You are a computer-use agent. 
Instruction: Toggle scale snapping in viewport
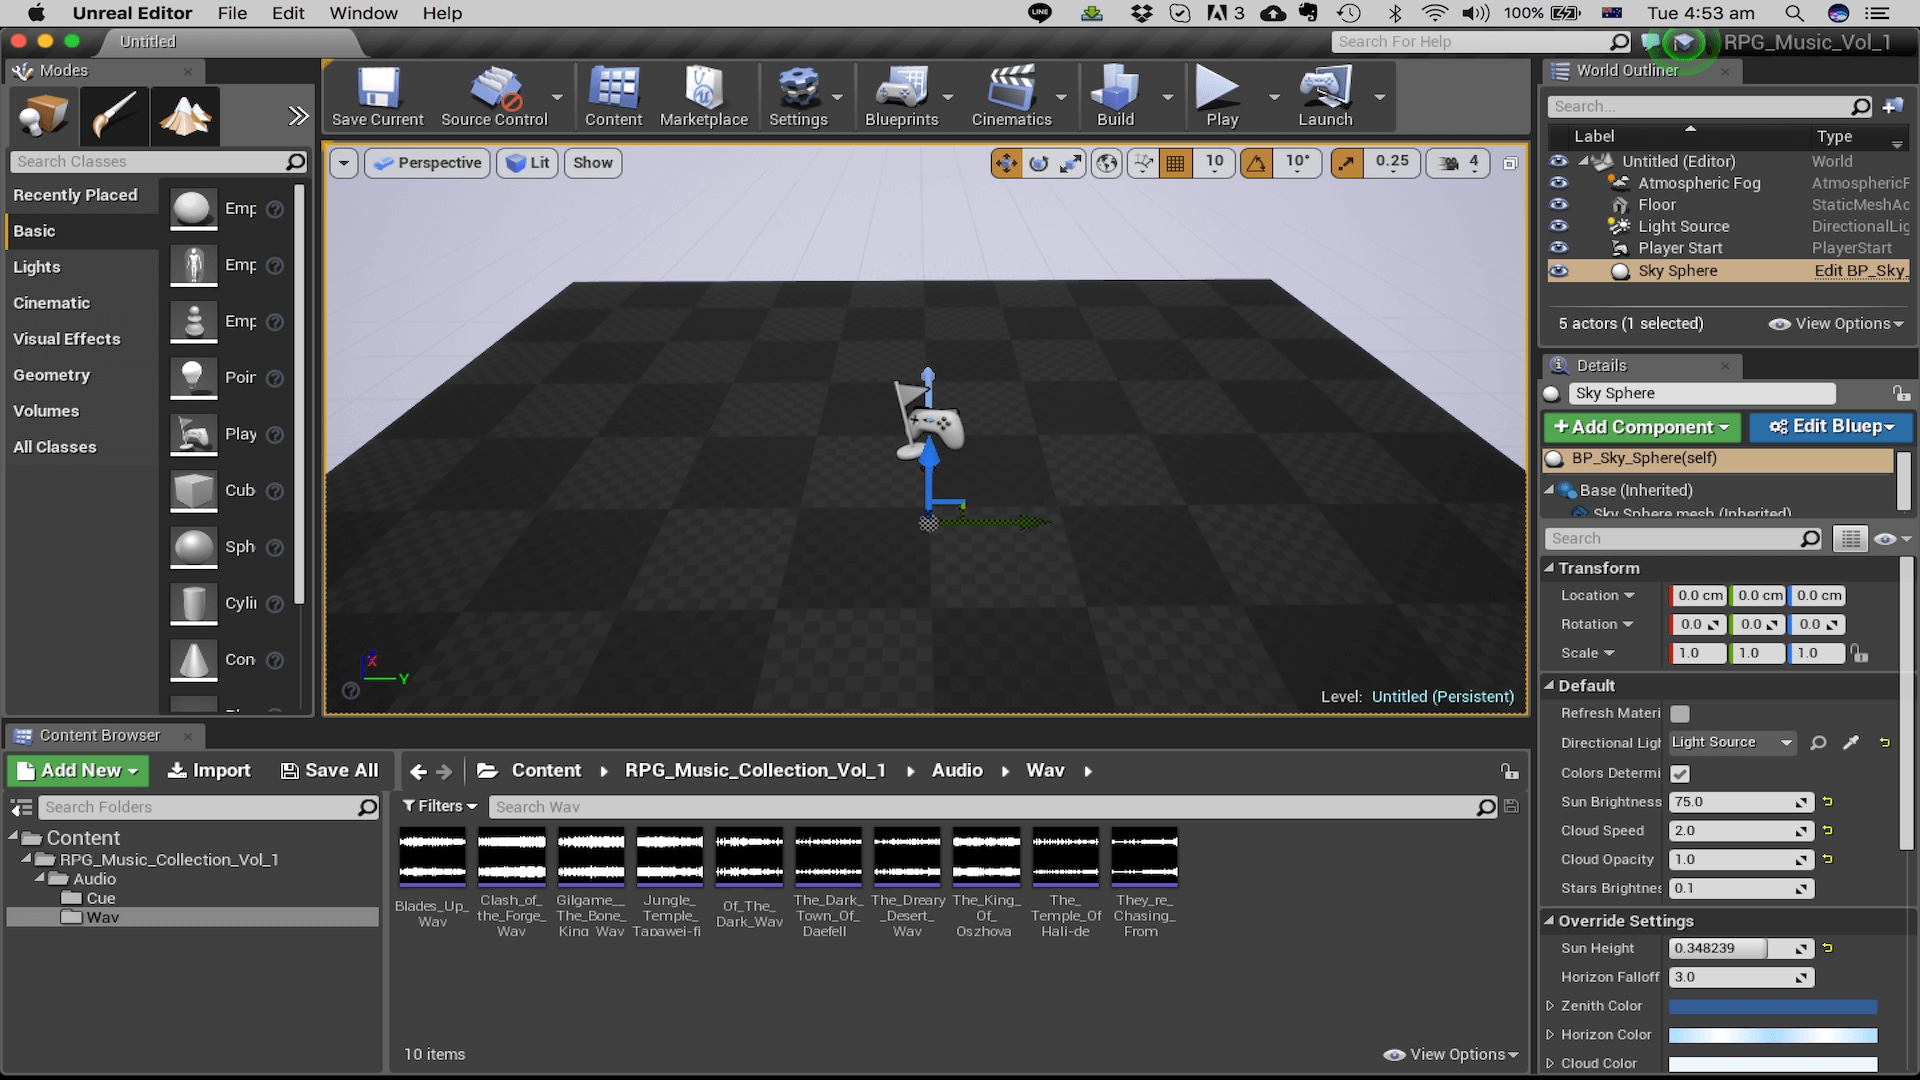[1347, 163]
